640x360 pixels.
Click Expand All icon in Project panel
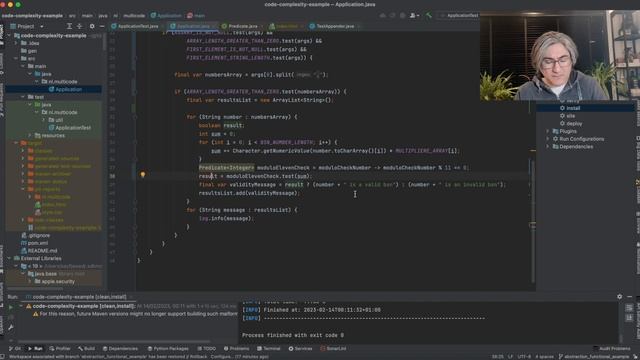pos(69,26)
